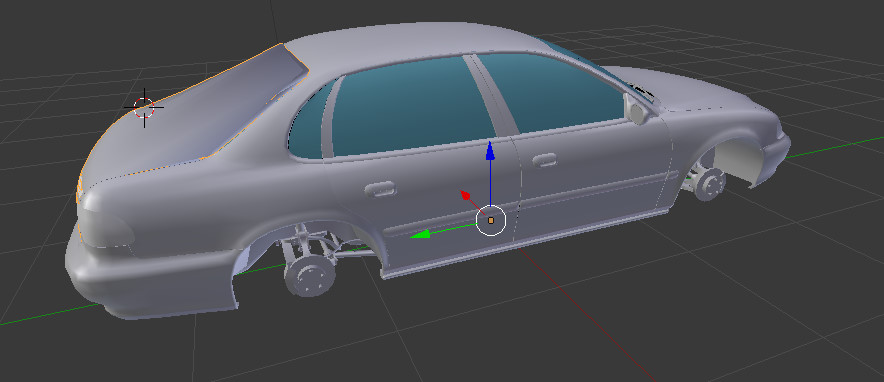Click the 3D cursor crosshair
The width and height of the screenshot is (884, 382).
pos(144,107)
